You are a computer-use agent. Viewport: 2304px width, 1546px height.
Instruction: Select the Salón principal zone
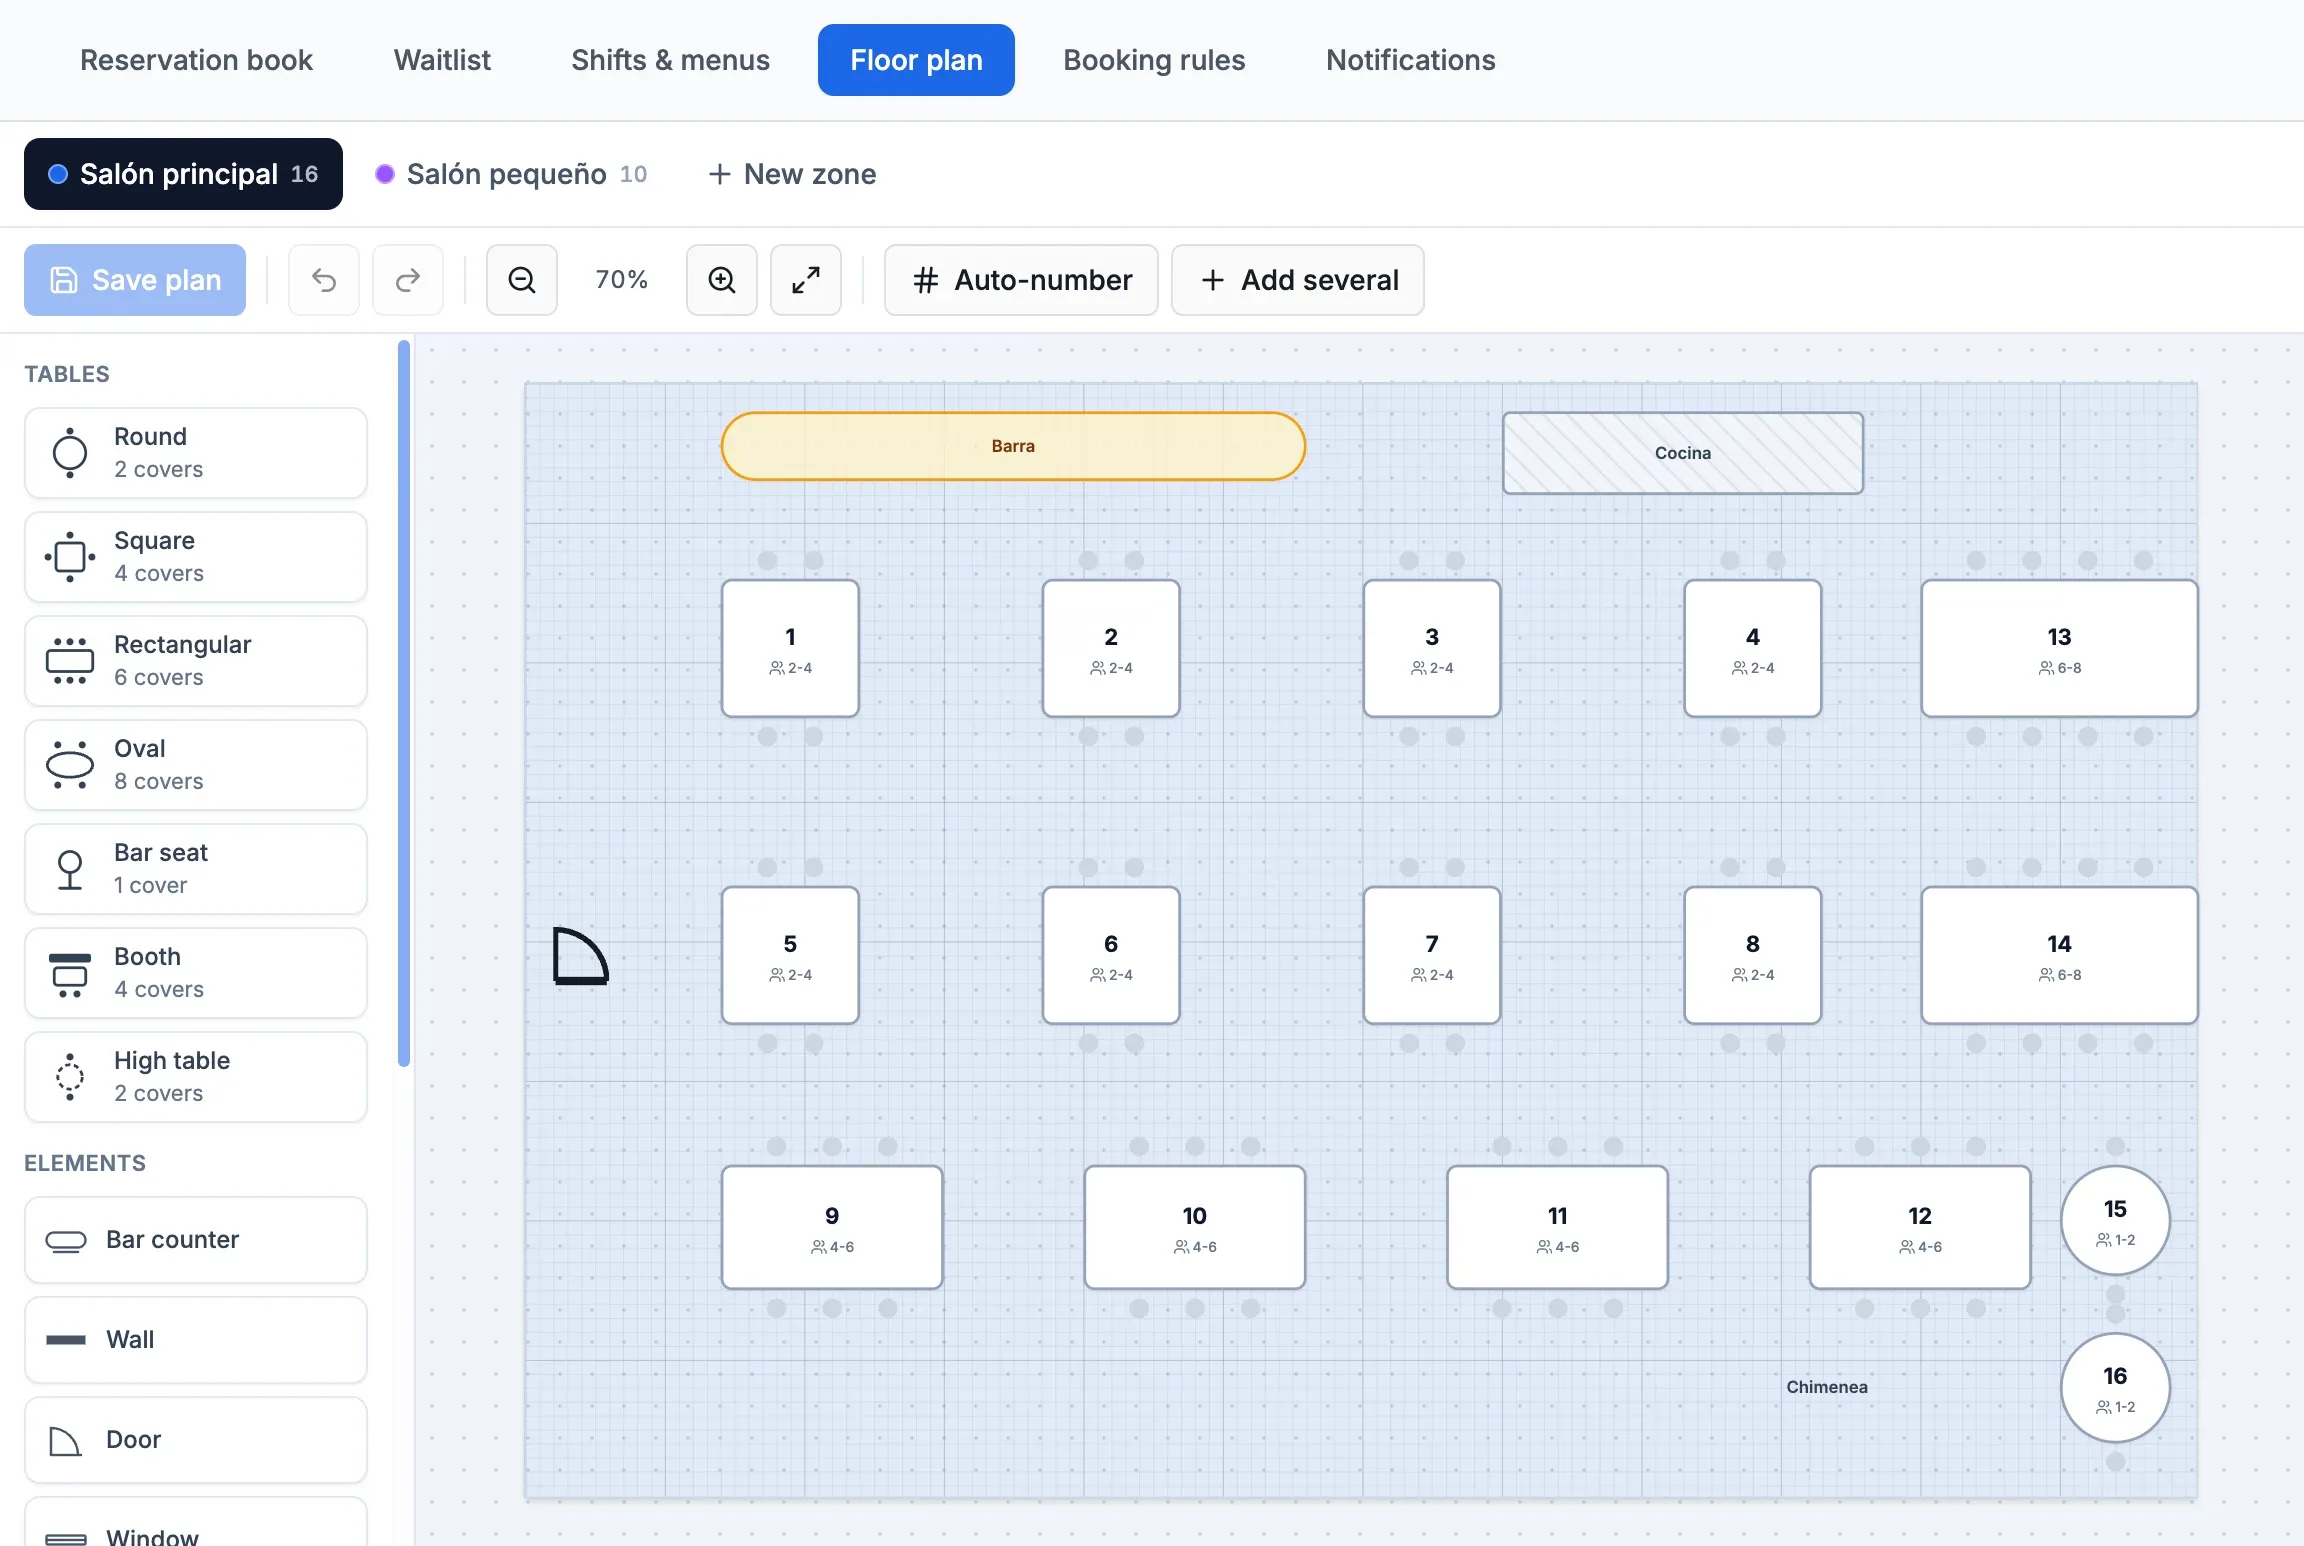tap(183, 174)
